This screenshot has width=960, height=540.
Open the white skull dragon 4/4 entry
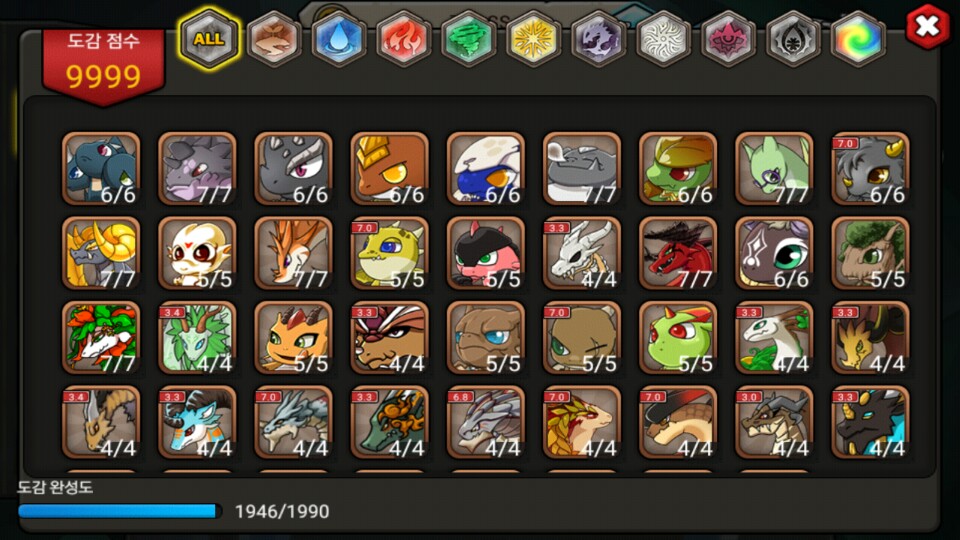click(582, 253)
